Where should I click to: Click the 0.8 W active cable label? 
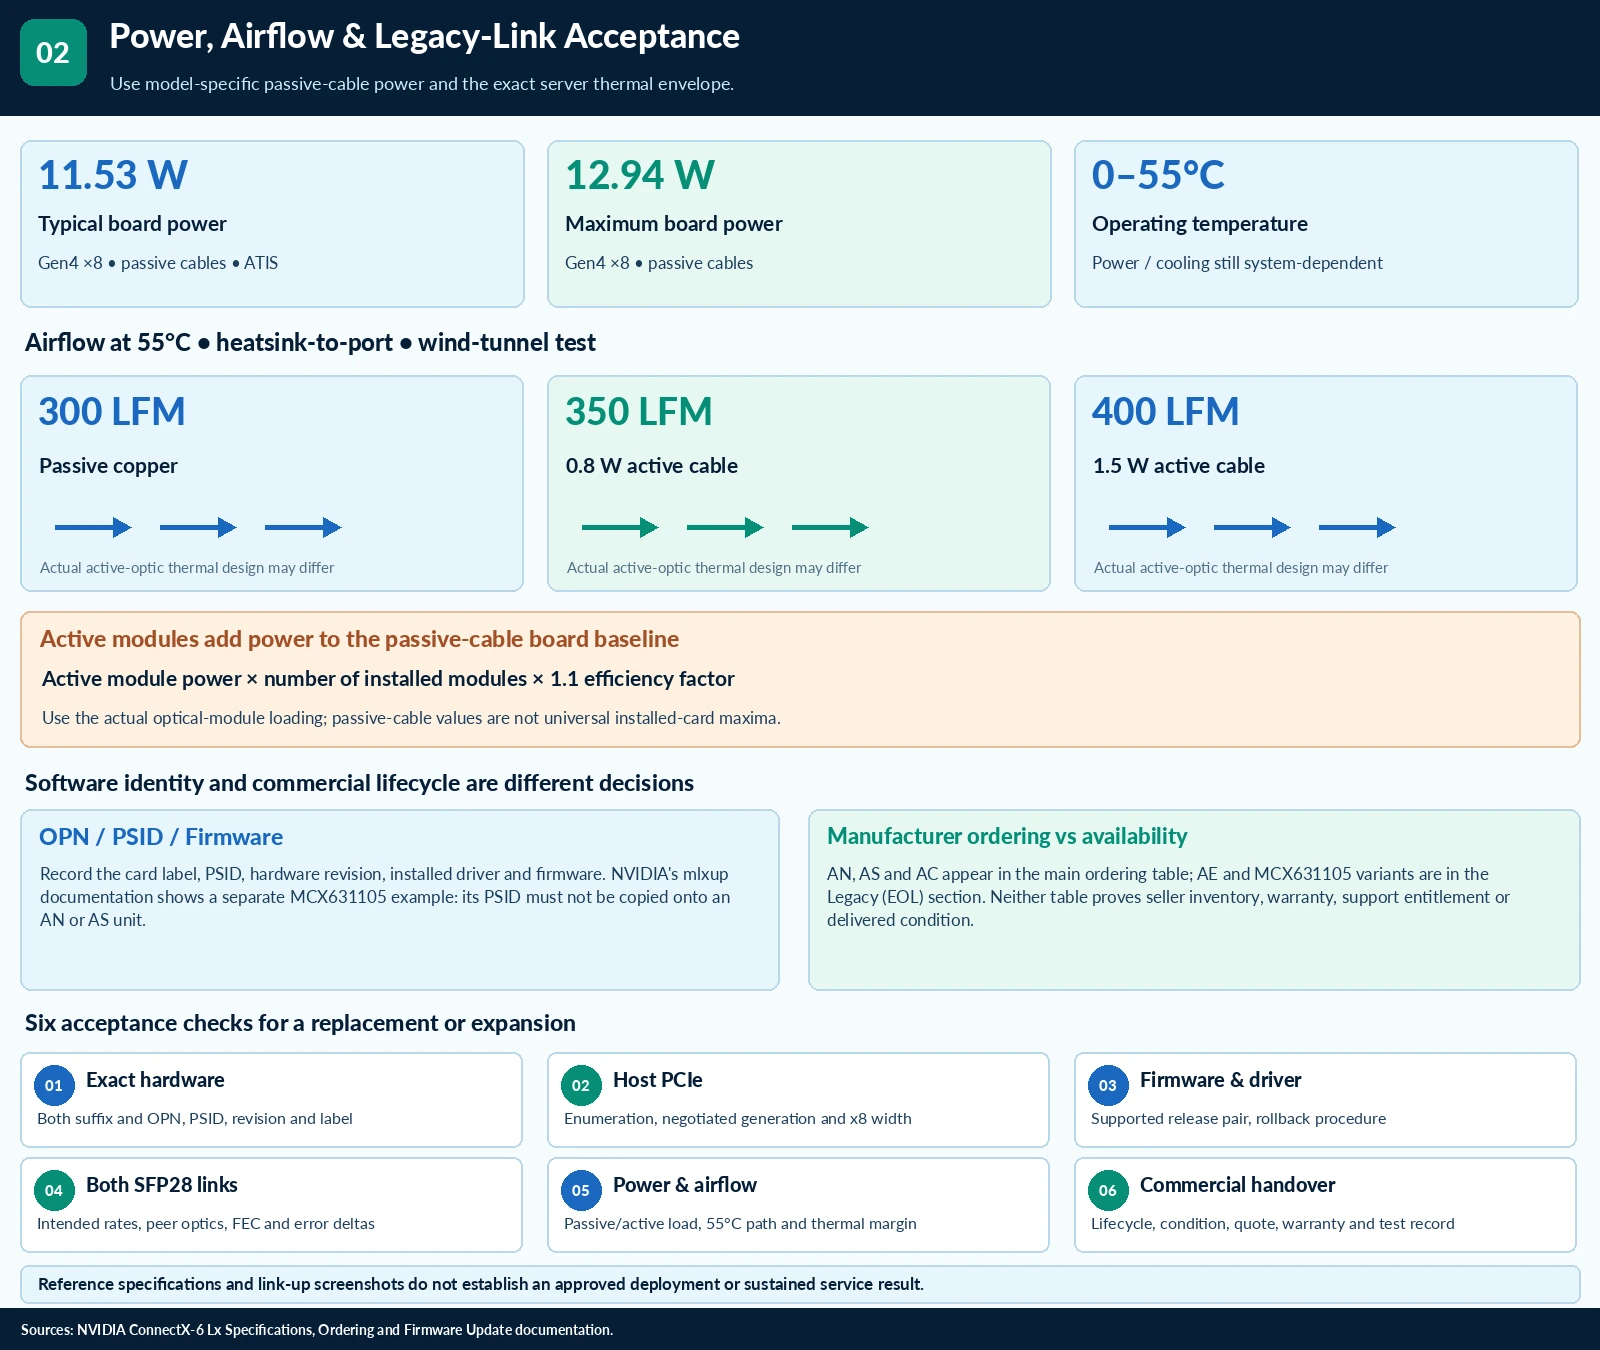pyautogui.click(x=652, y=466)
